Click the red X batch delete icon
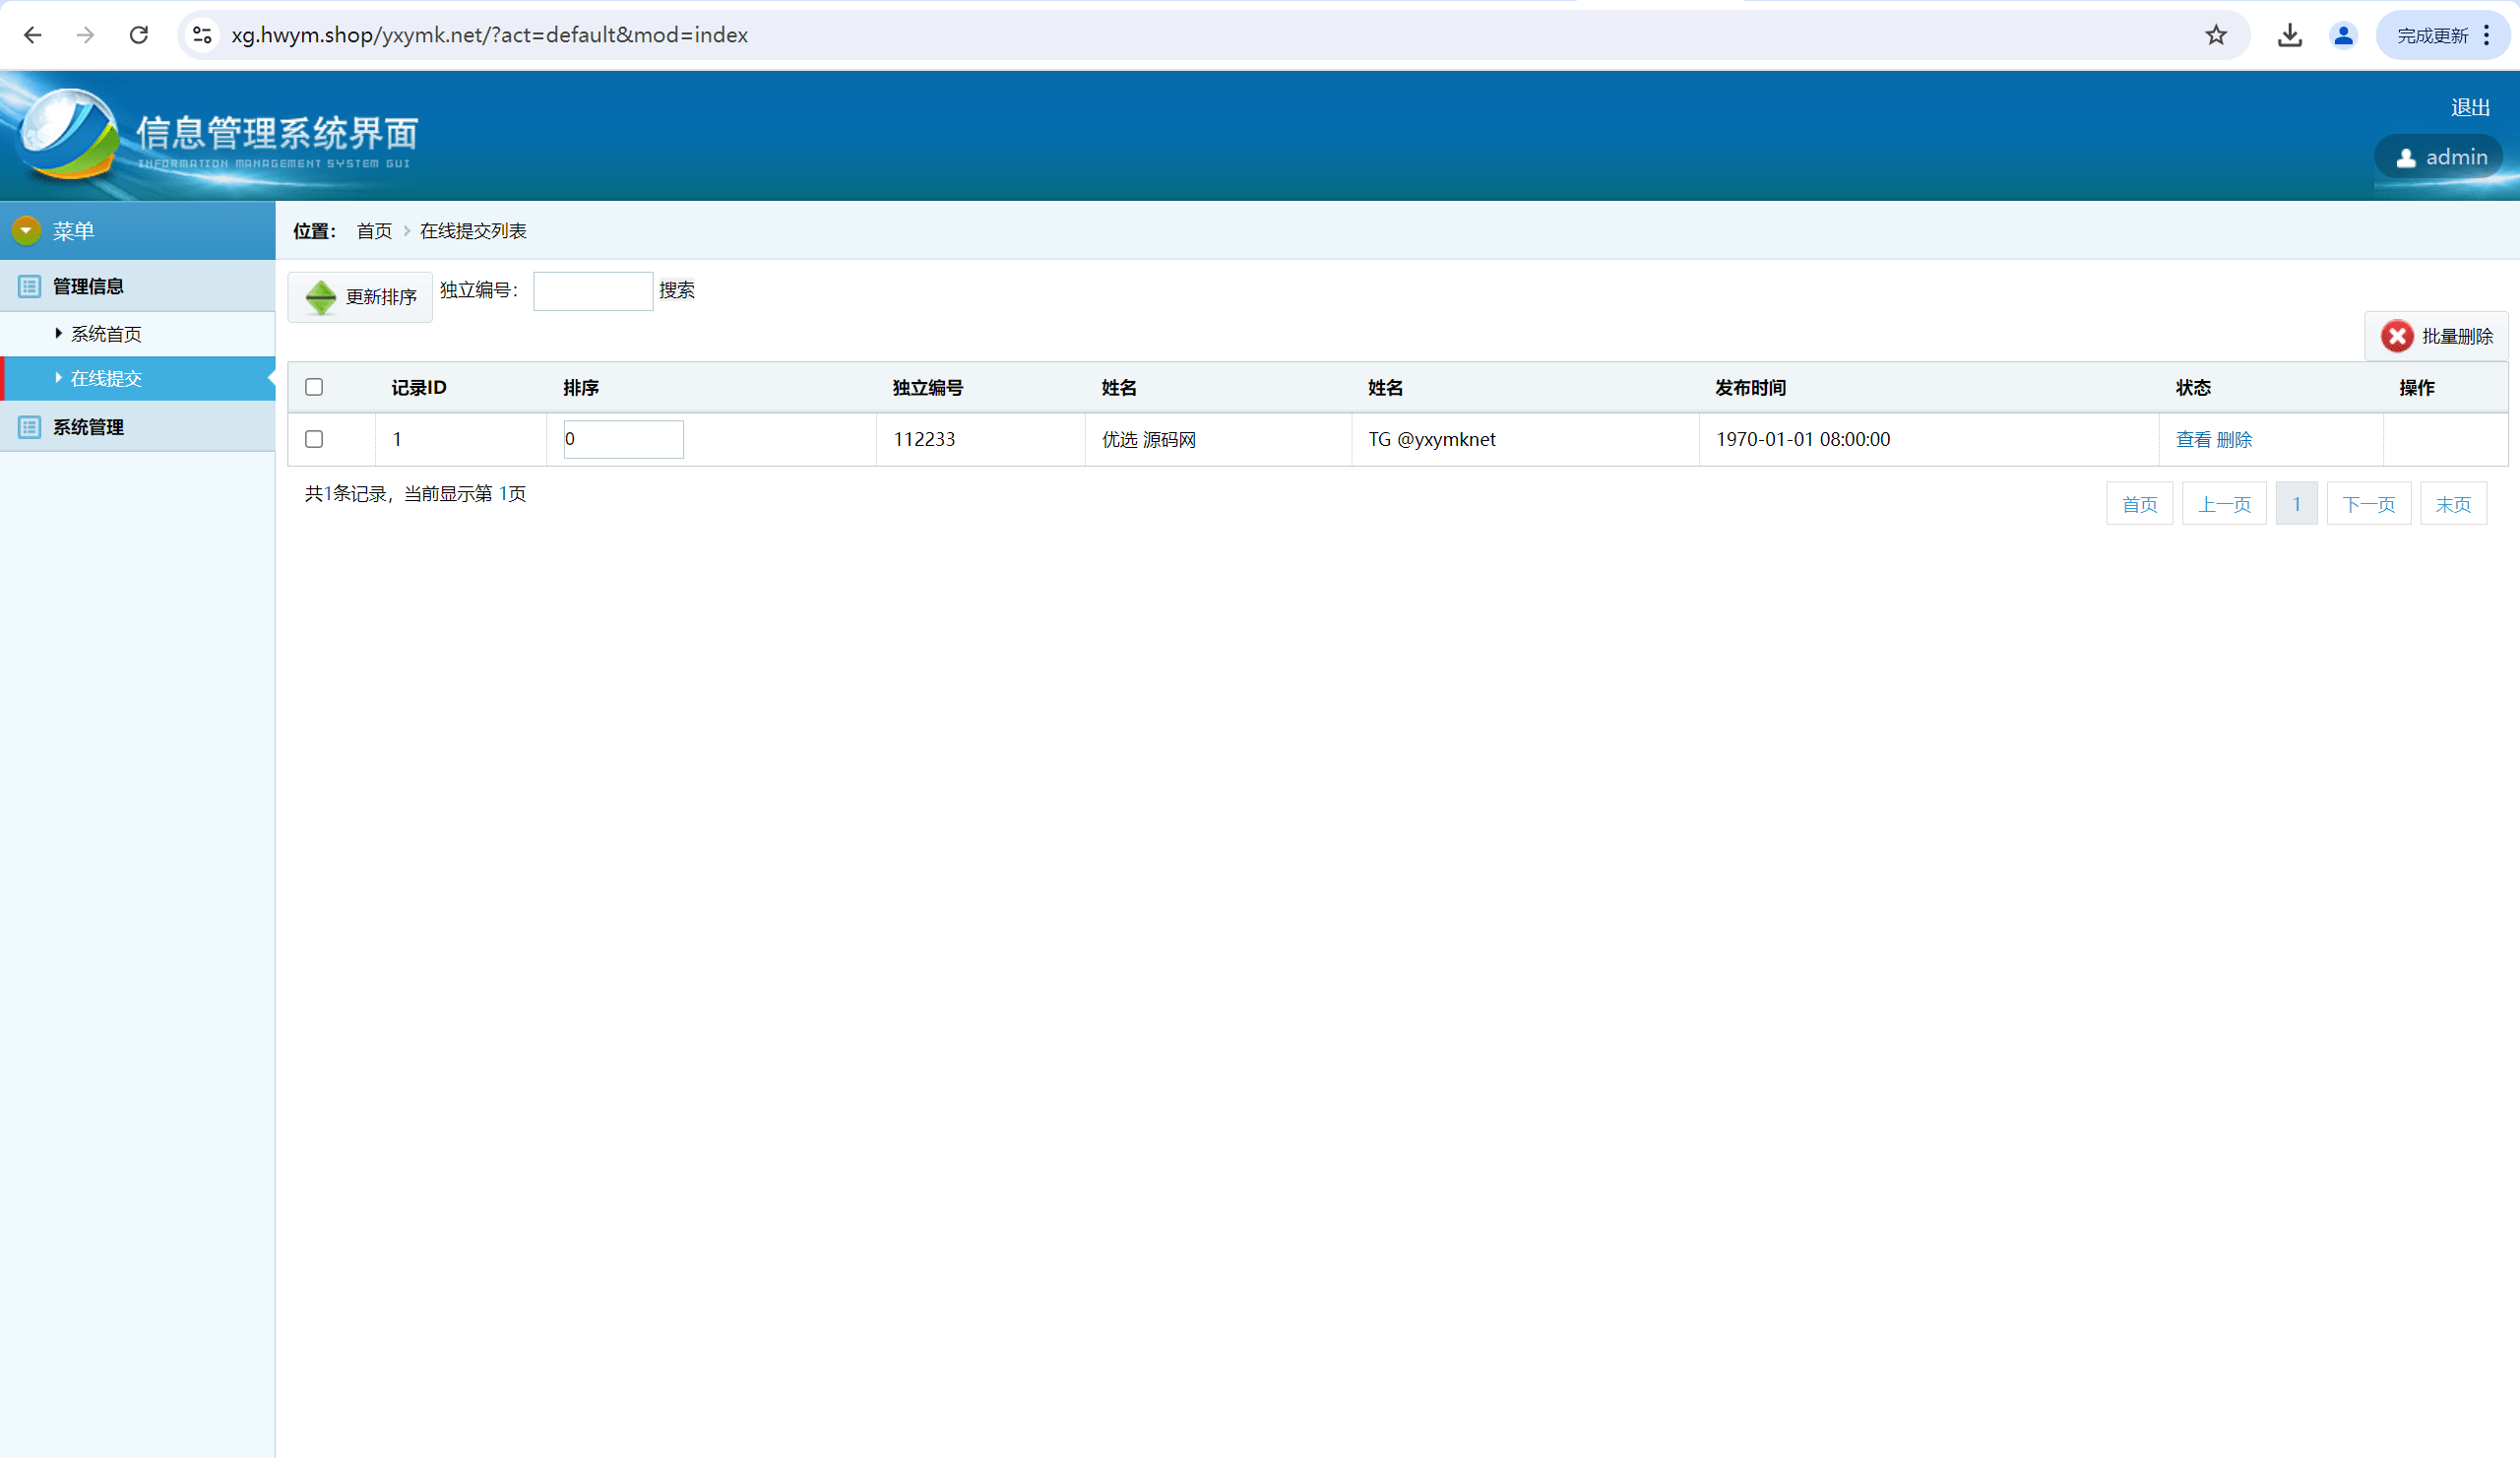This screenshot has height=1458, width=2520. 2397,337
